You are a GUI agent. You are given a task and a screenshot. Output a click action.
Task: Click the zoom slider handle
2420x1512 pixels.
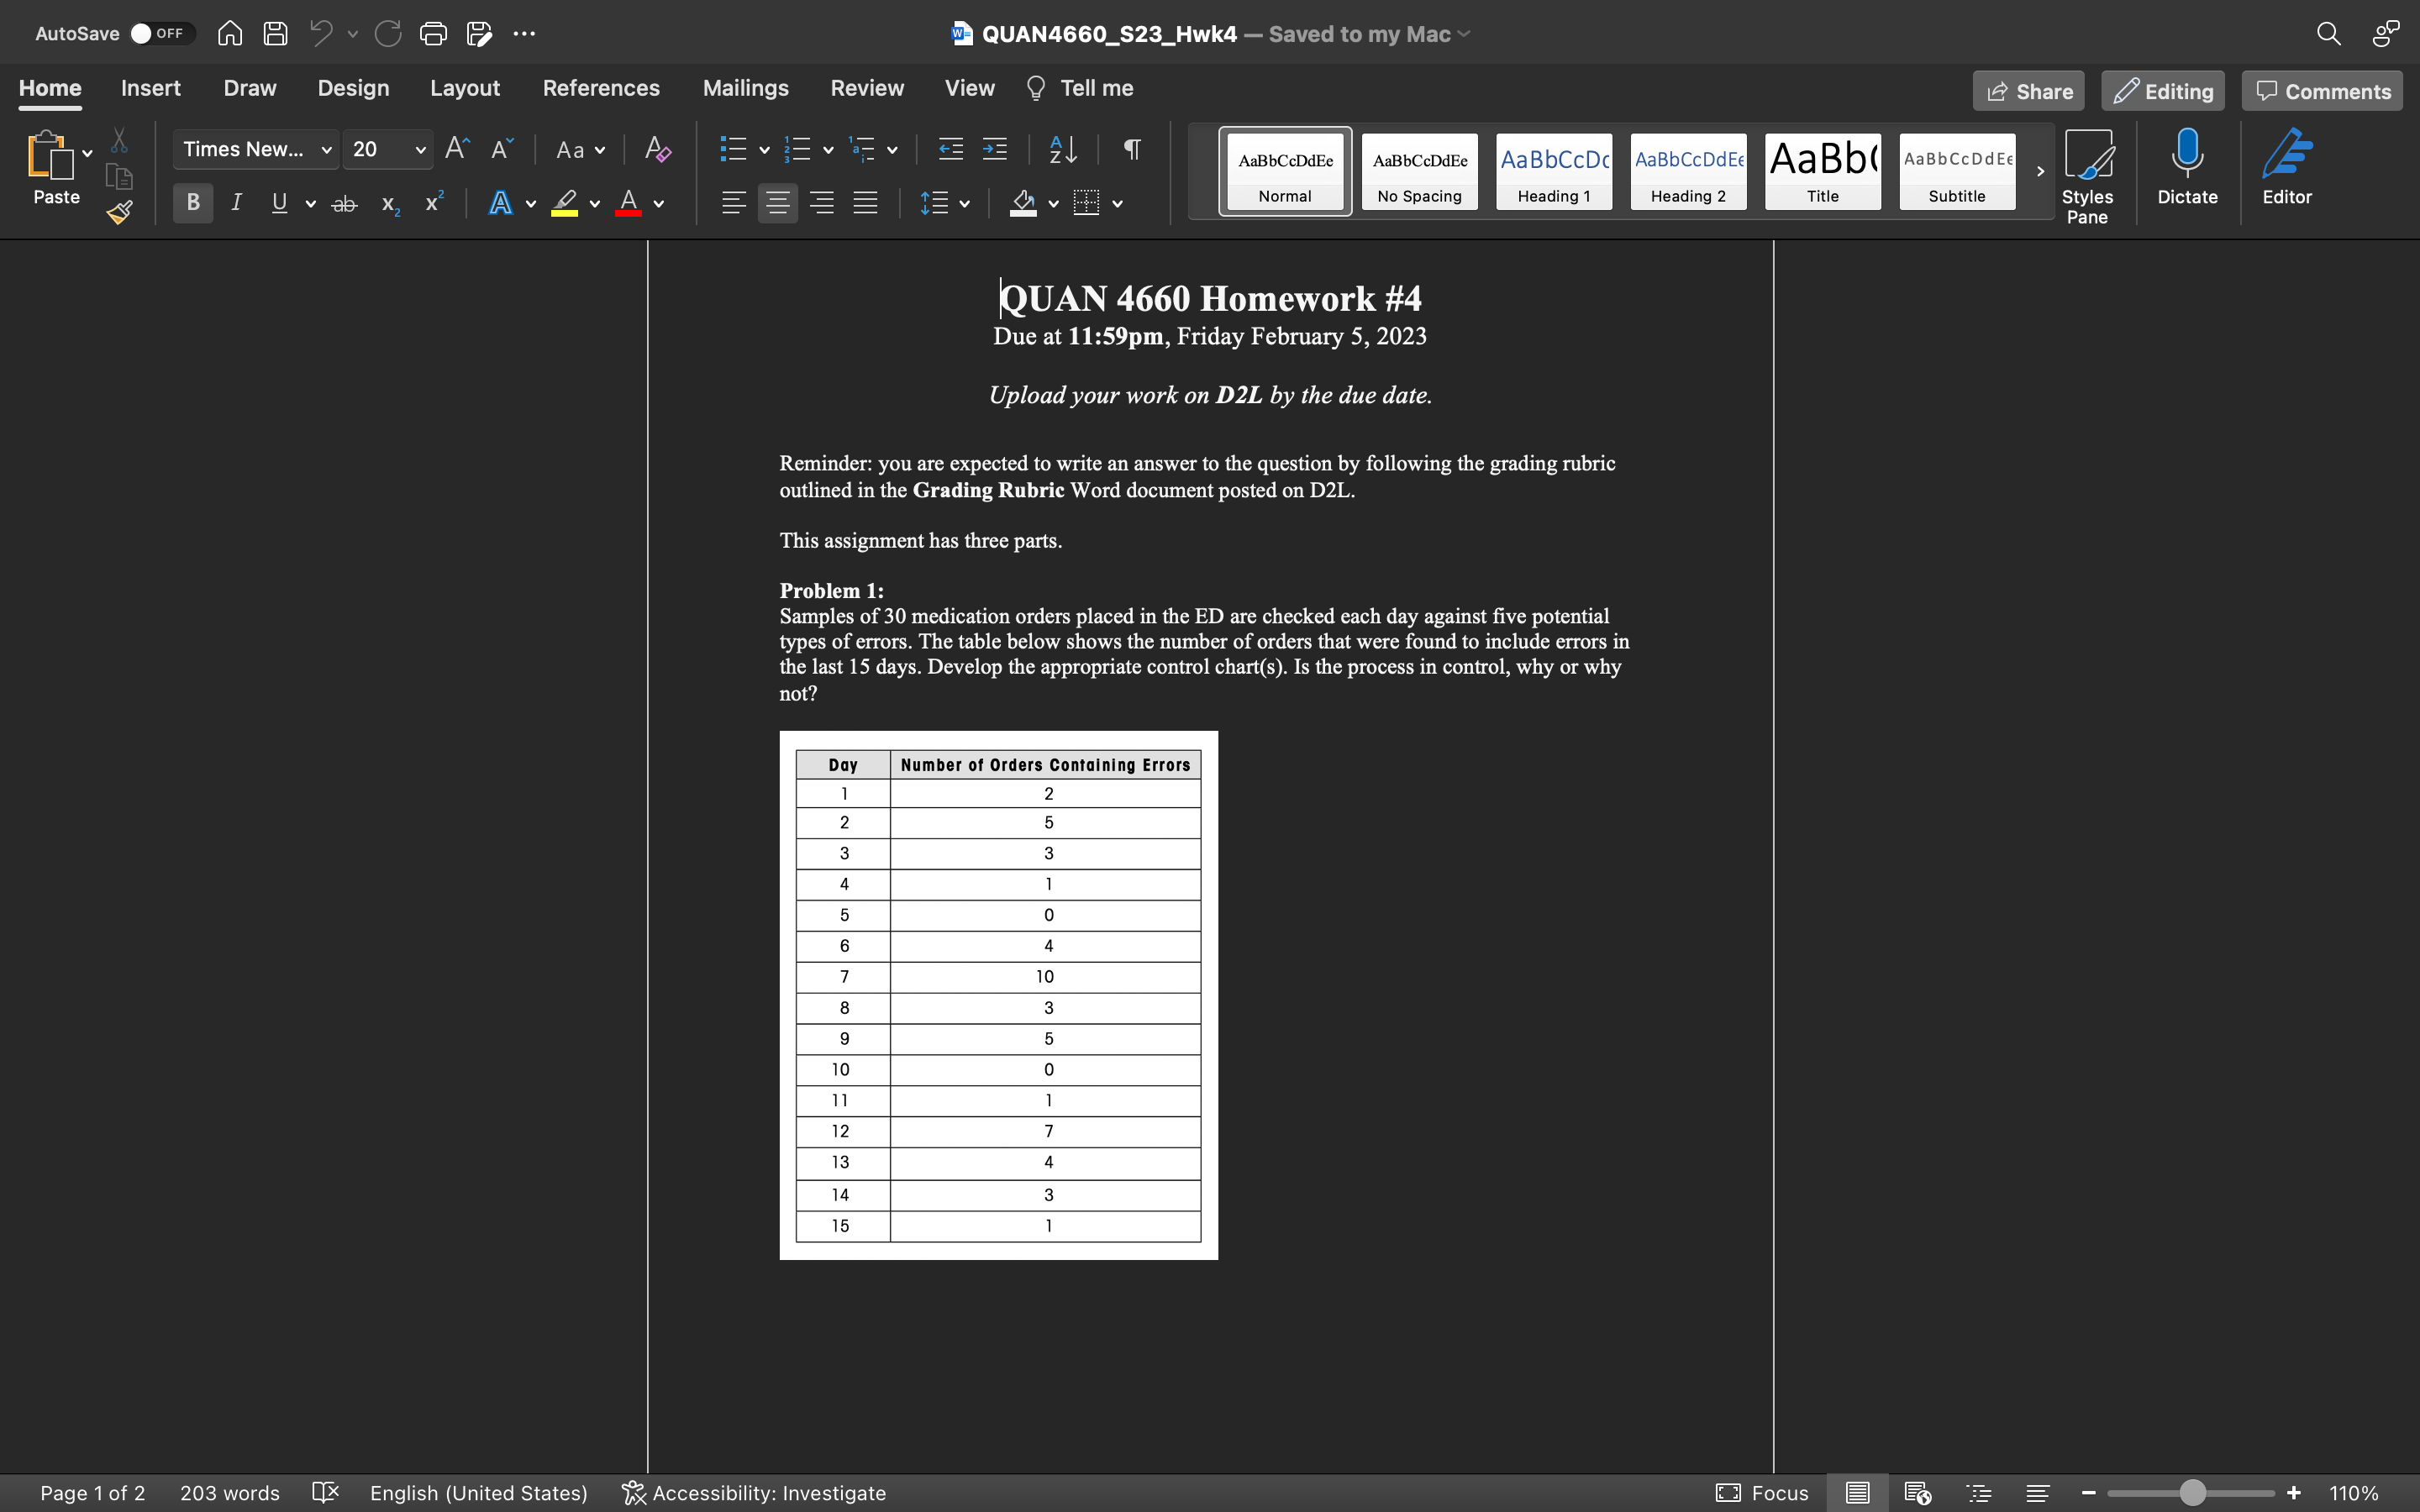(x=2192, y=1493)
